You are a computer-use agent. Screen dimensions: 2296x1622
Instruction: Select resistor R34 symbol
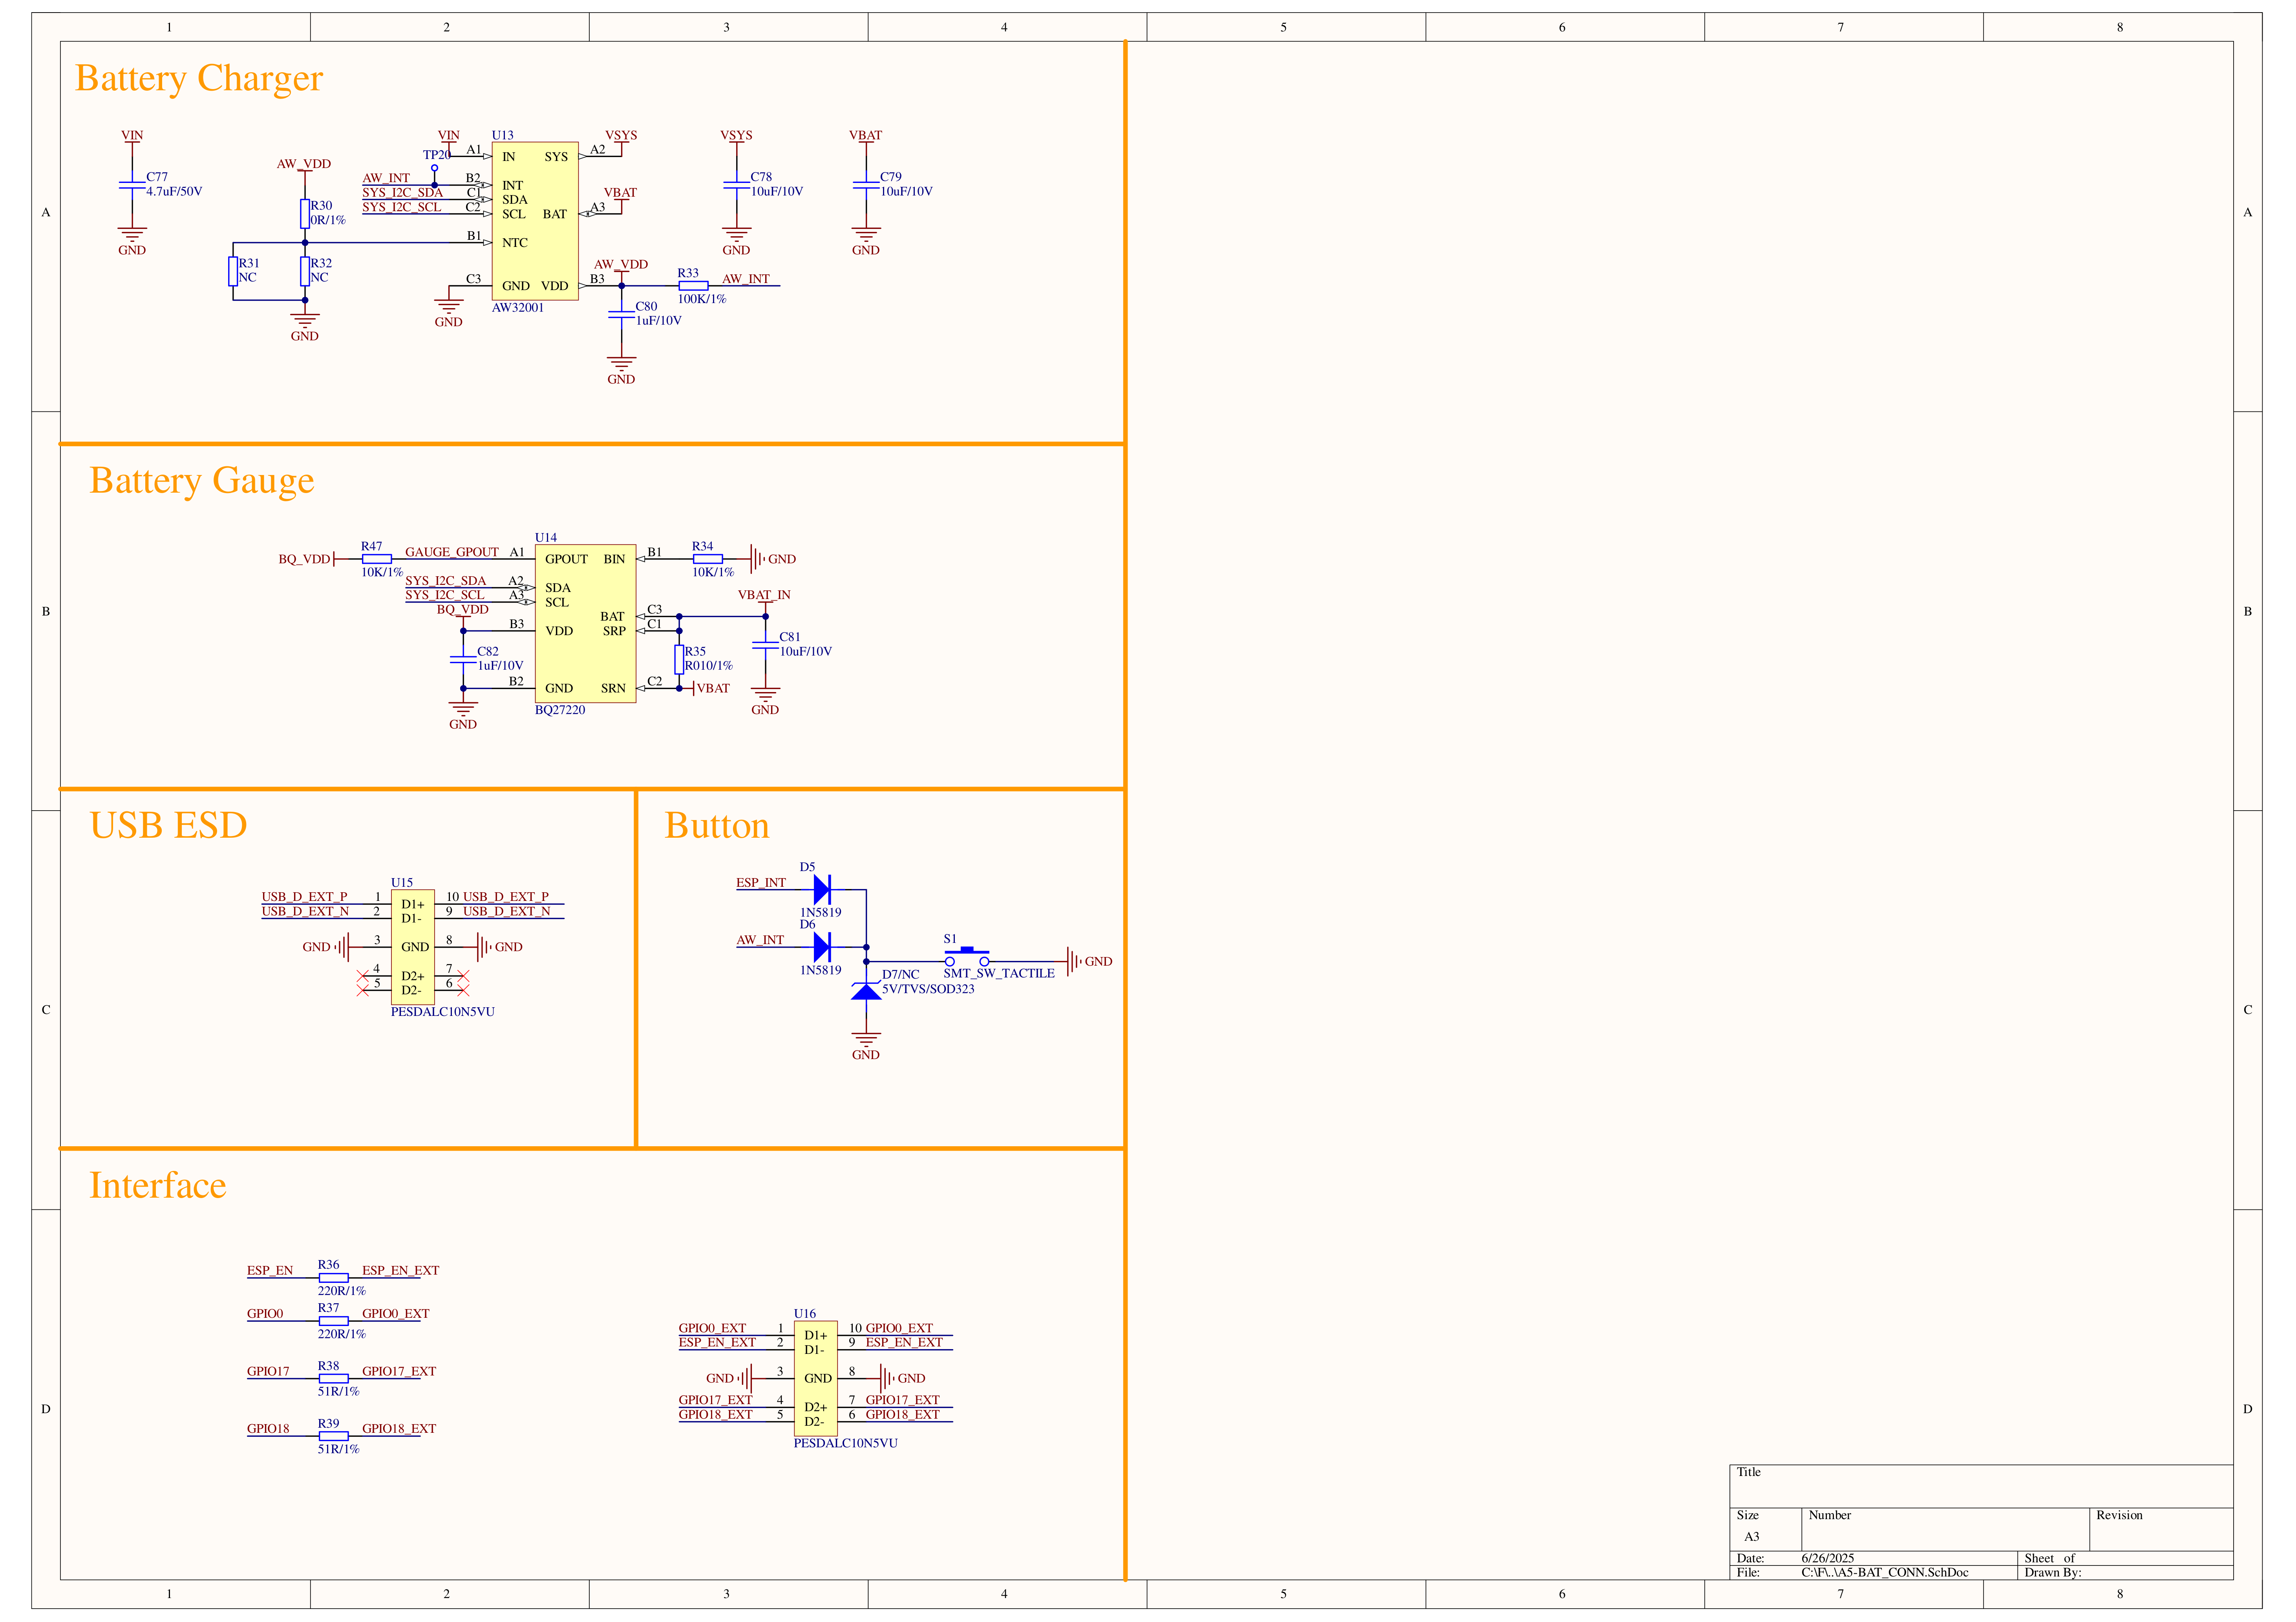point(707,559)
